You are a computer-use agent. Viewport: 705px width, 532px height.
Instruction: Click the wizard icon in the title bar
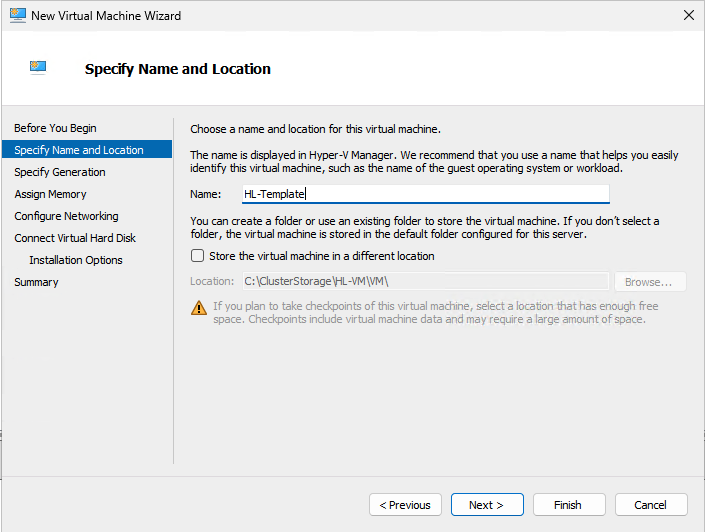[15, 16]
